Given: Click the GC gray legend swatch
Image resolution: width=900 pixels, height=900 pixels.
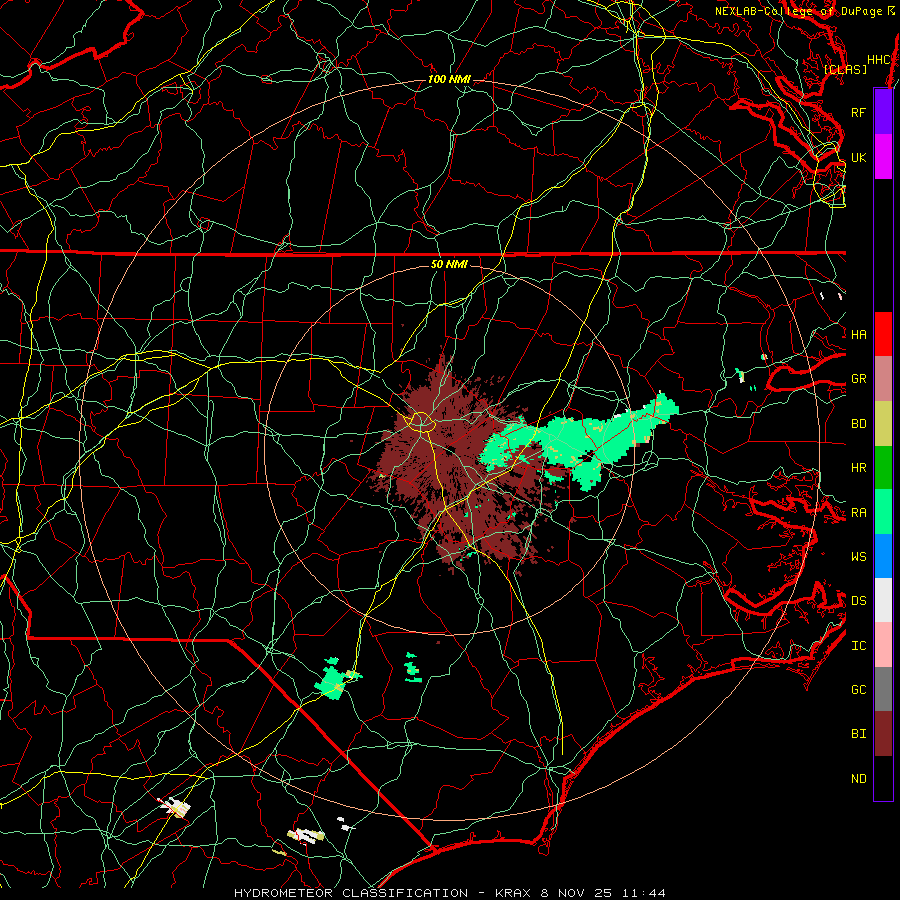Looking at the screenshot, I should point(883,689).
